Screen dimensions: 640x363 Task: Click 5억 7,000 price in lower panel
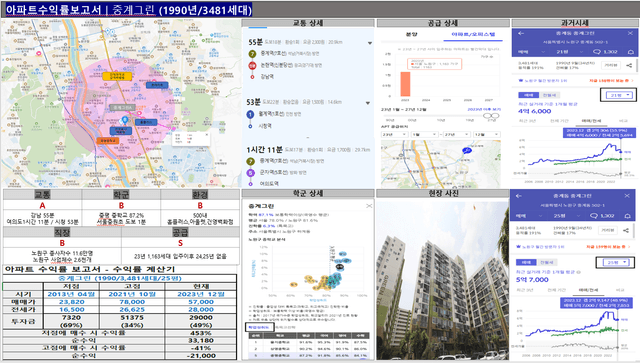(532, 280)
